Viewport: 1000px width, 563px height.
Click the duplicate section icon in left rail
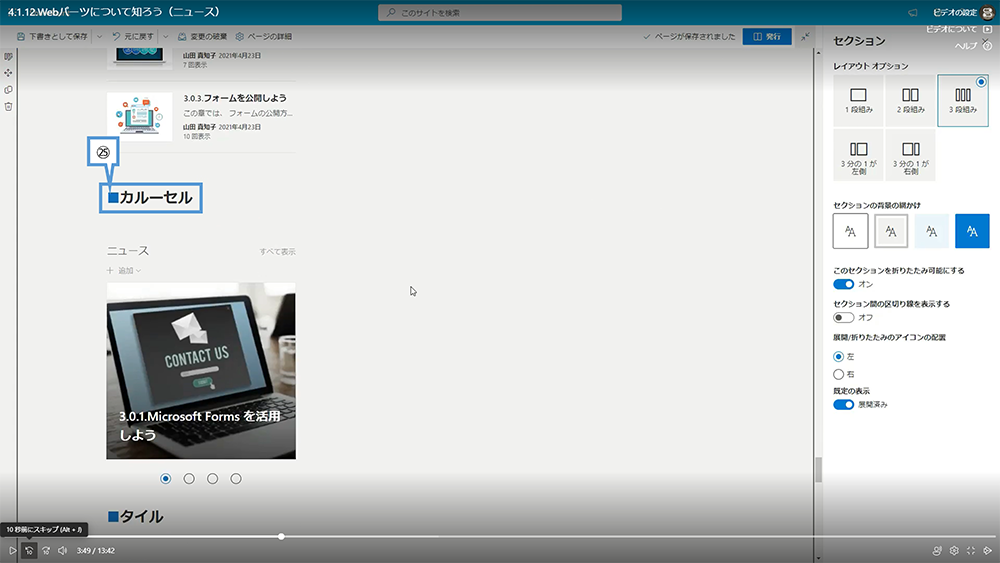[8, 90]
